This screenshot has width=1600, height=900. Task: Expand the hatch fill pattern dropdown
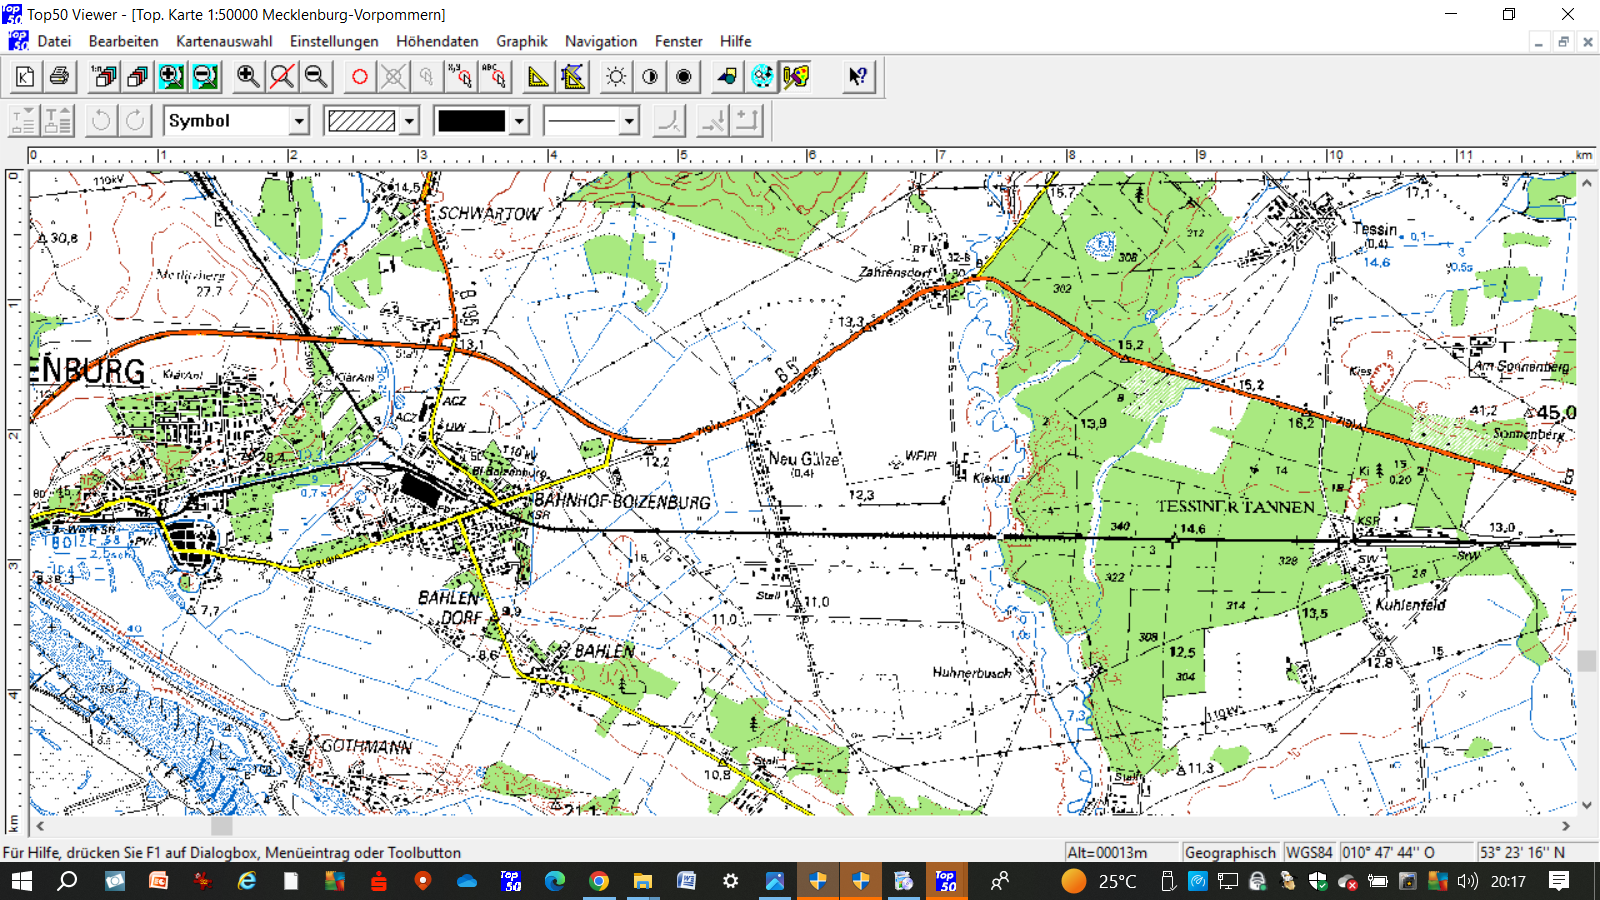coord(409,121)
